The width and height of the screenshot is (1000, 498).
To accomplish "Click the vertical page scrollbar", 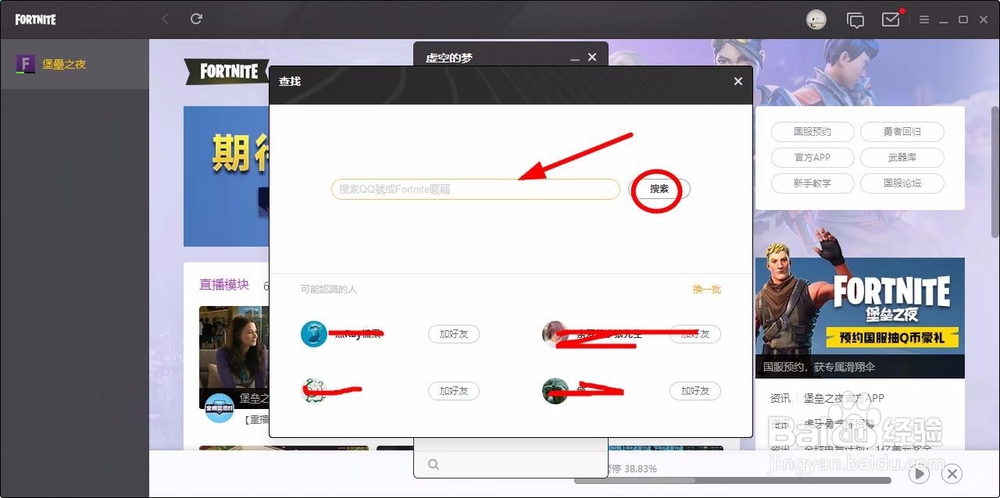I will point(995,172).
